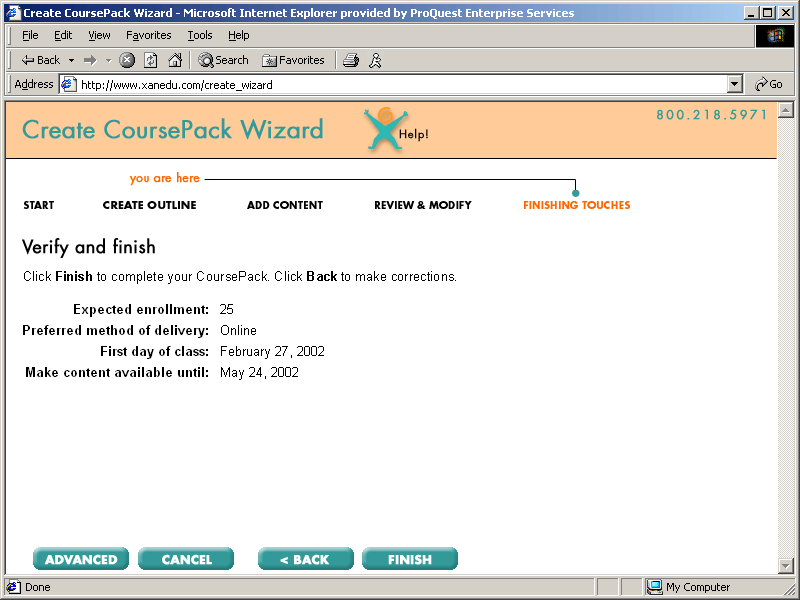This screenshot has width=800, height=600.
Task: Expand the Back history dropdown arrow
Action: click(71, 60)
